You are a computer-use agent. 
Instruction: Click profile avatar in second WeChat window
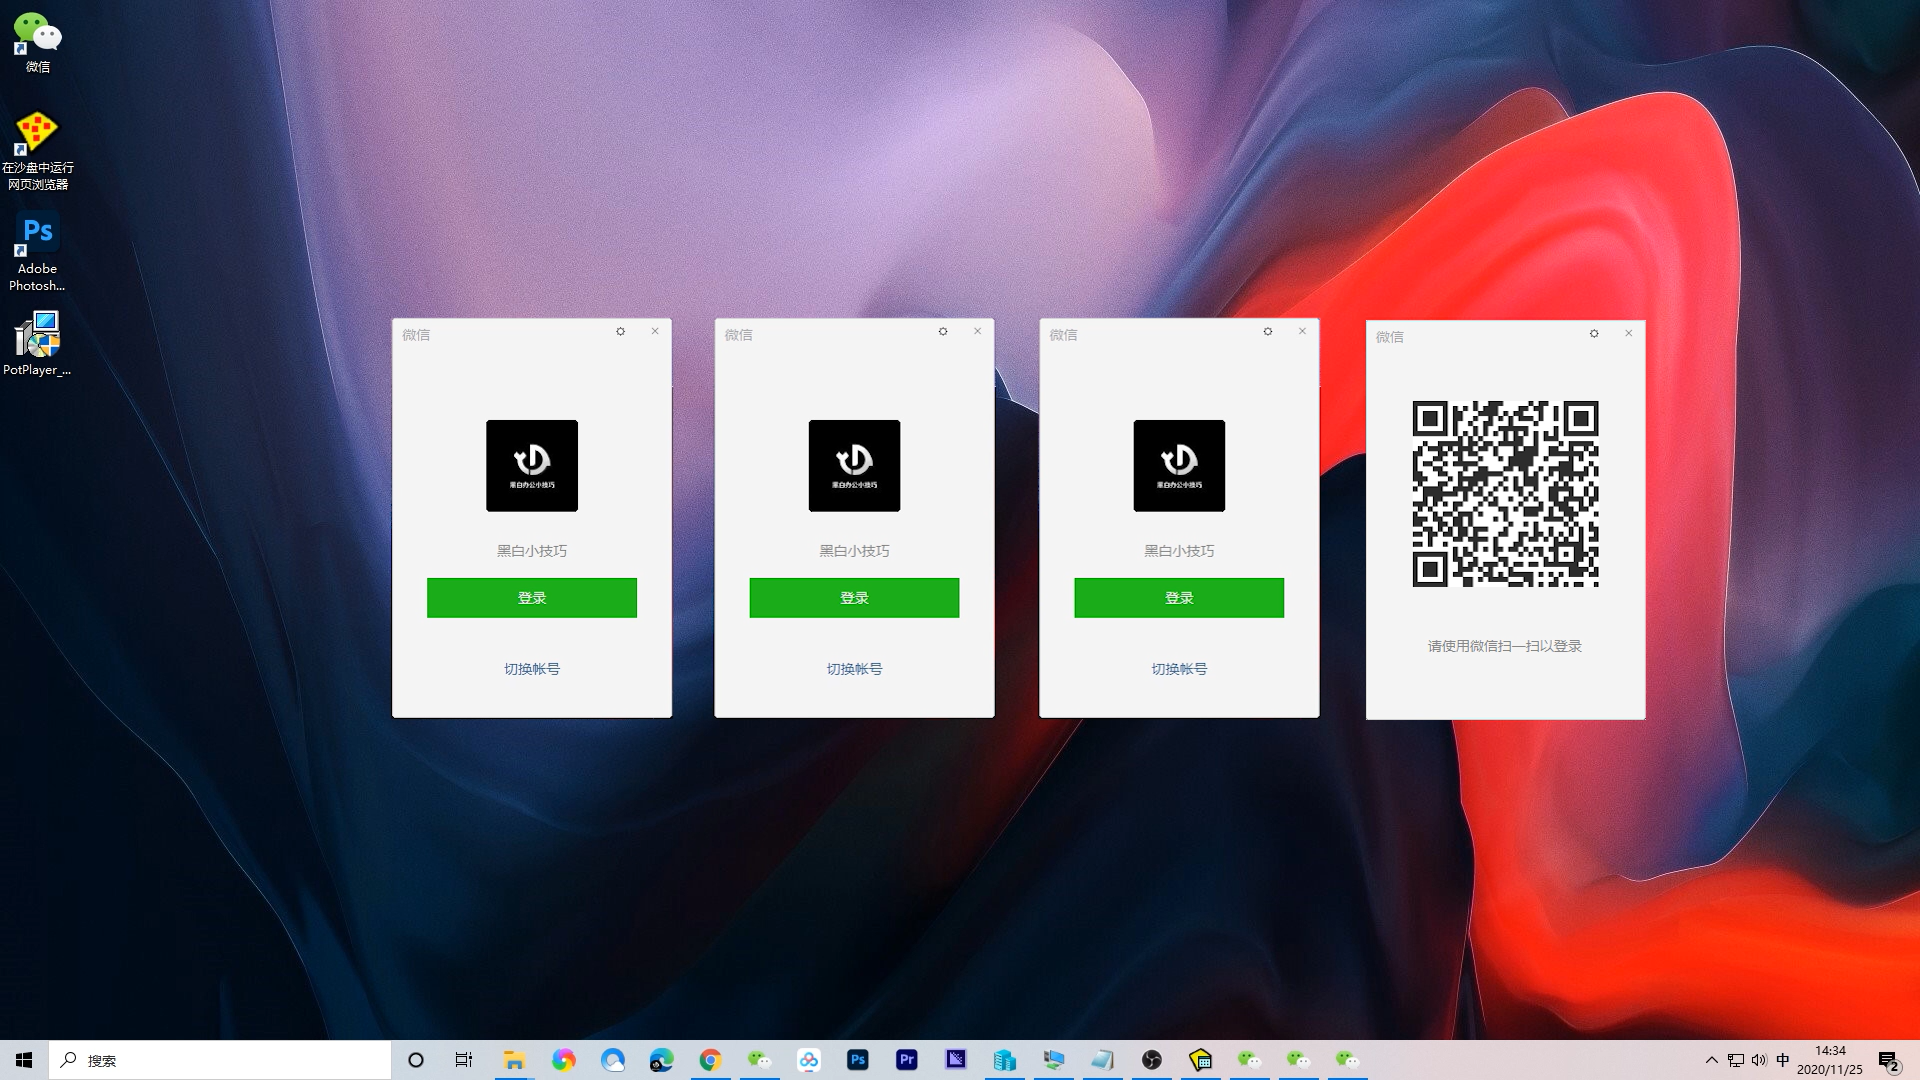tap(854, 466)
